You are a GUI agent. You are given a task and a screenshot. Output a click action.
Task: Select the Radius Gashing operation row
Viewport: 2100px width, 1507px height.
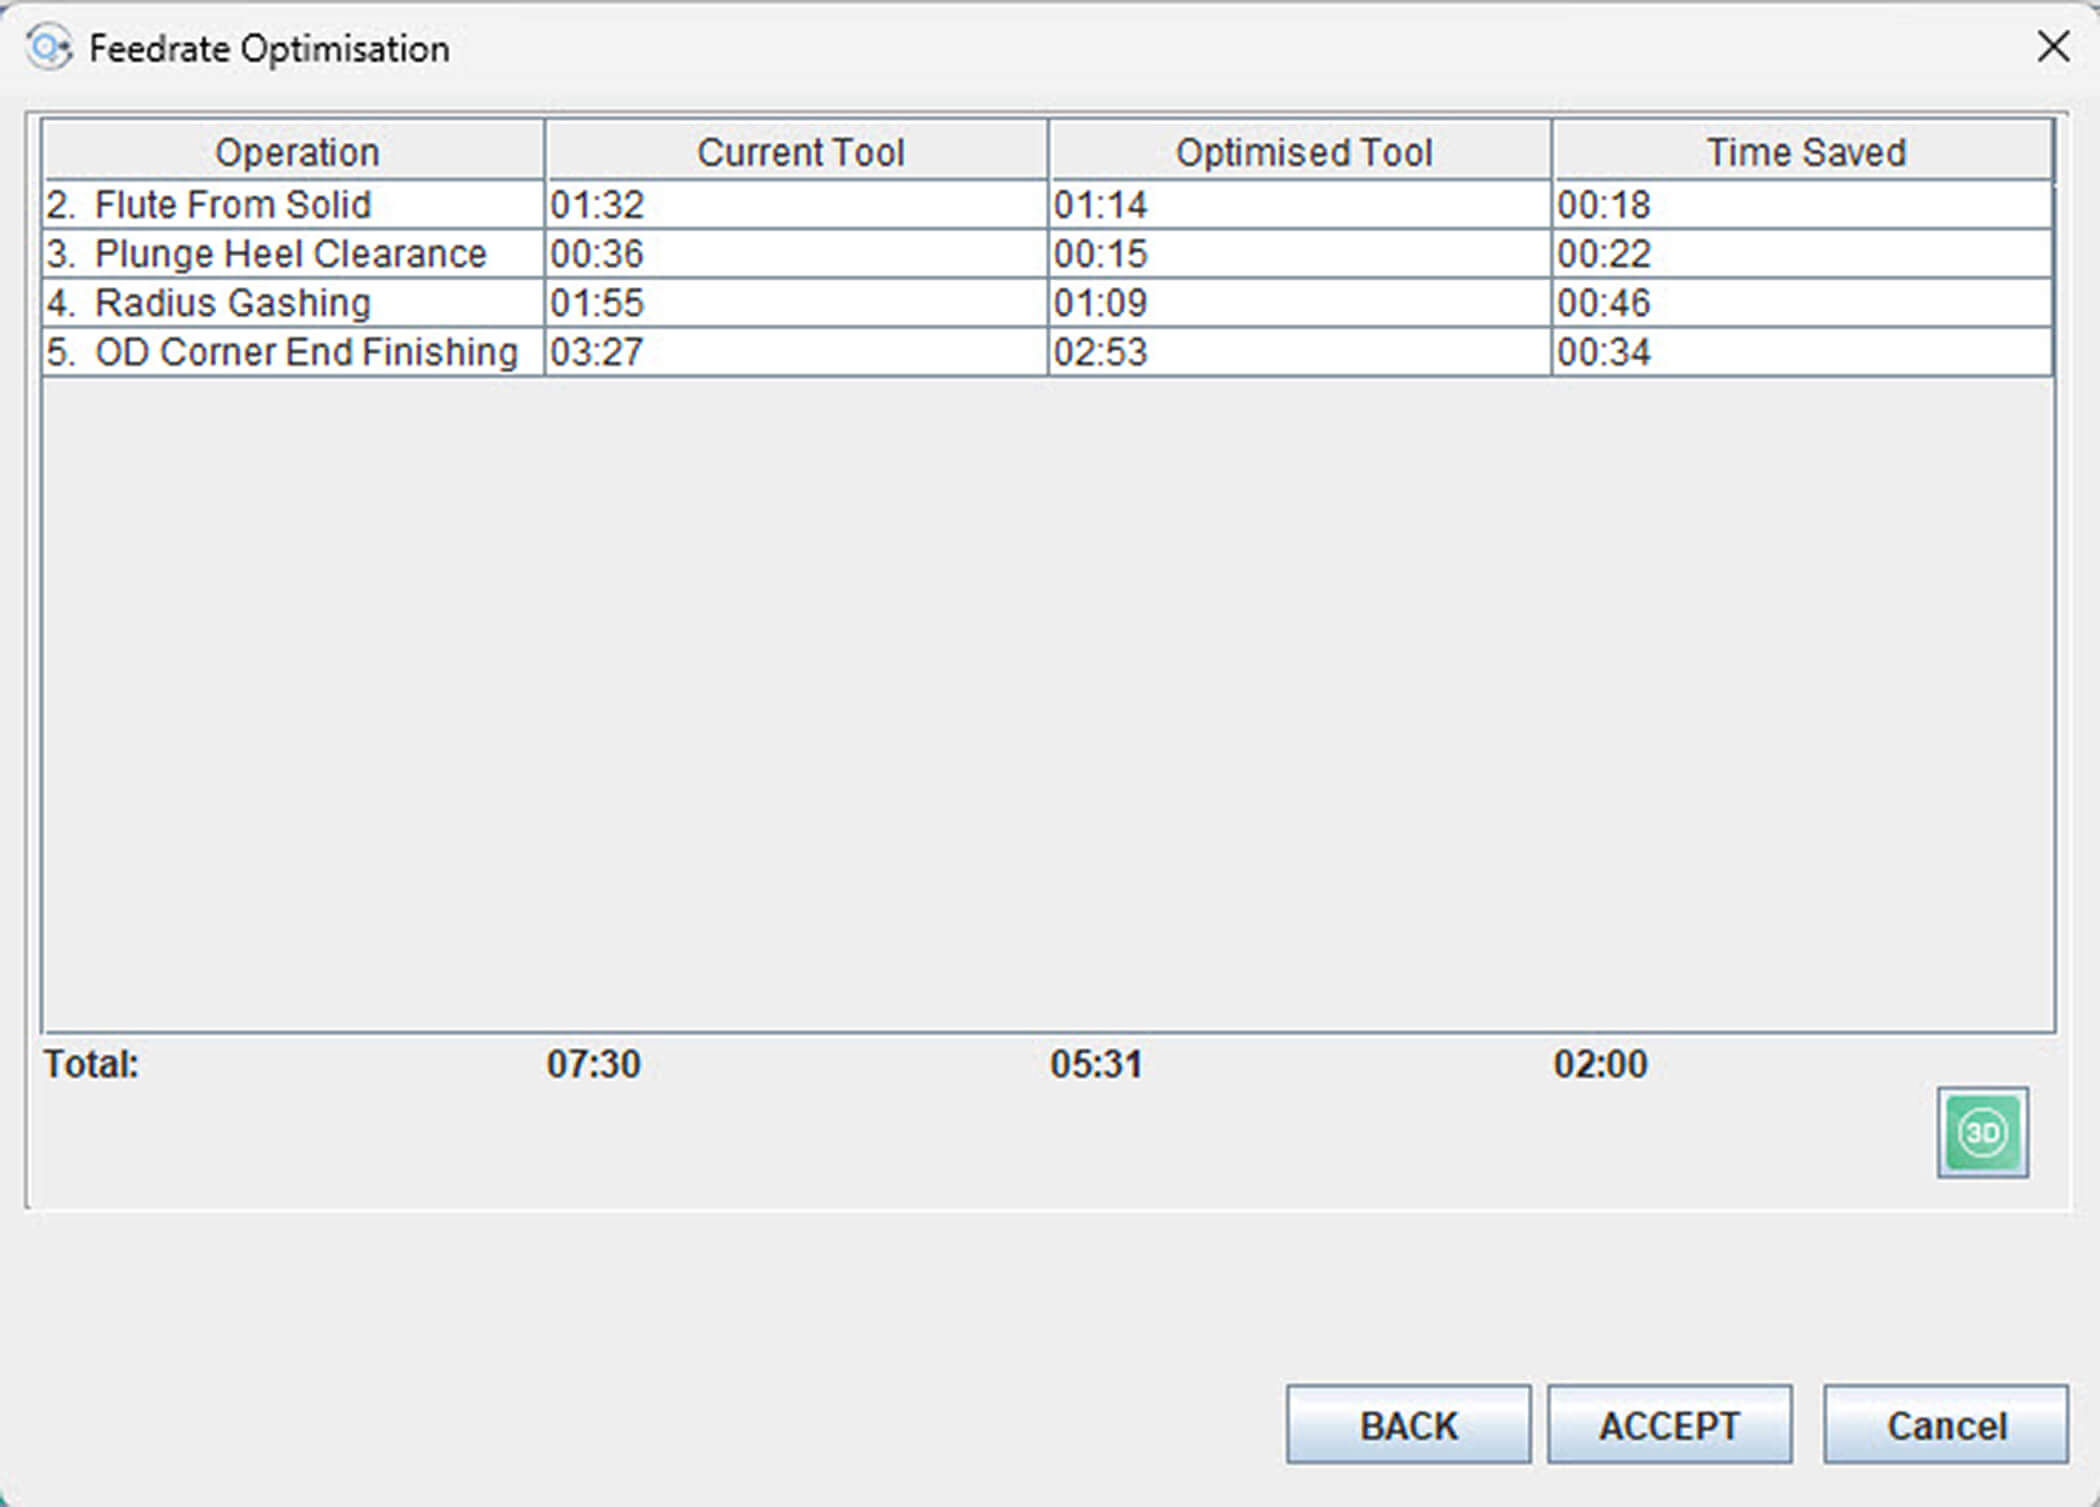(232, 303)
